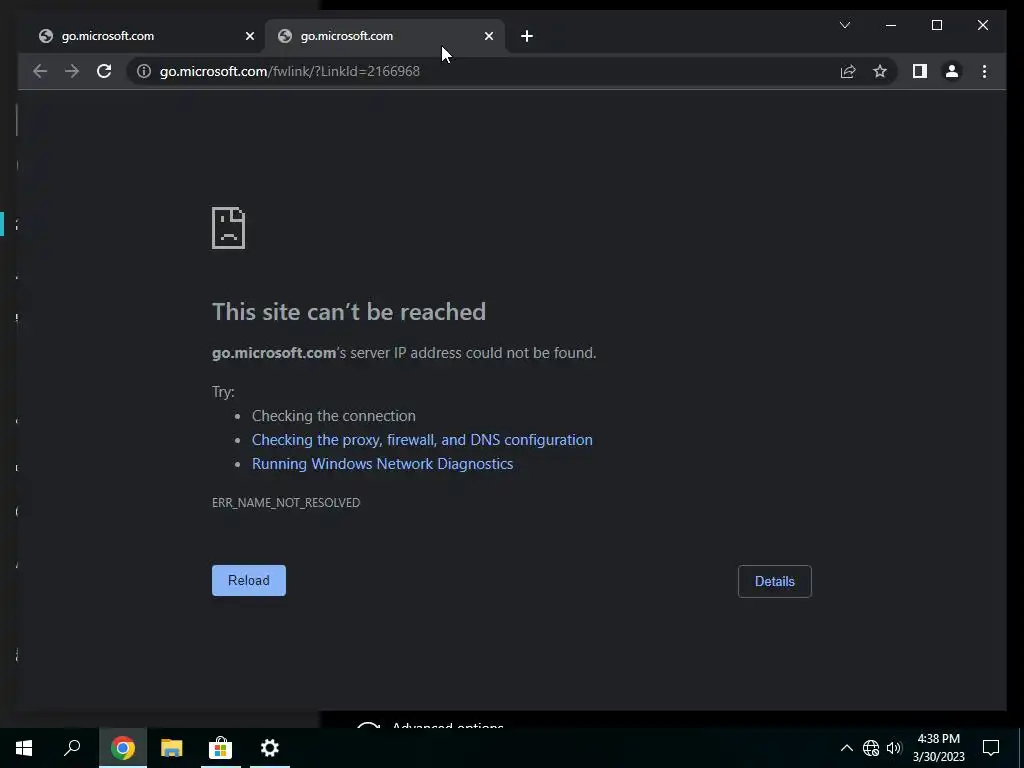Open a new tab with the plus button

click(527, 37)
